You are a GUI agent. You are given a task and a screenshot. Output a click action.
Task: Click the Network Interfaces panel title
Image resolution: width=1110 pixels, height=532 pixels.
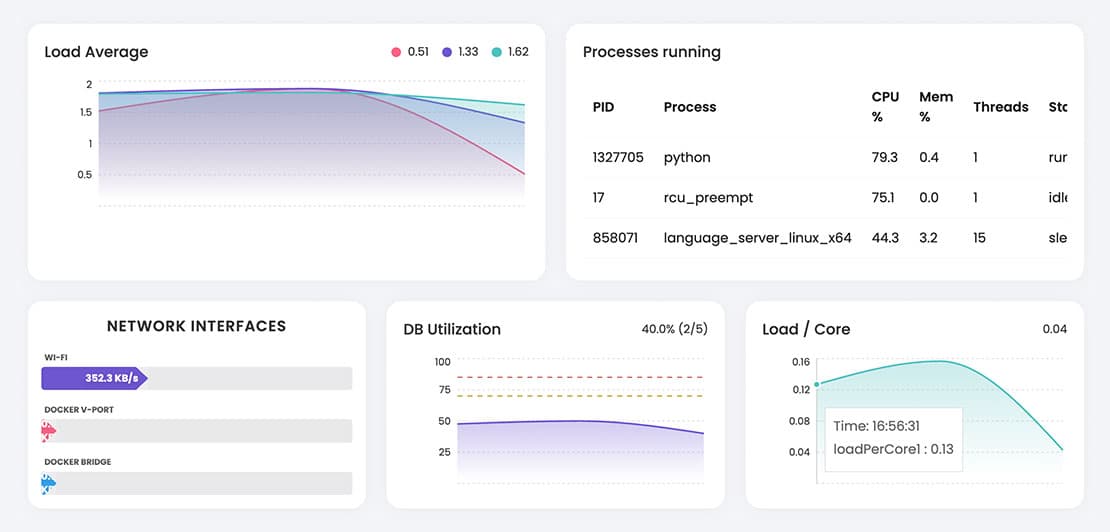(196, 326)
